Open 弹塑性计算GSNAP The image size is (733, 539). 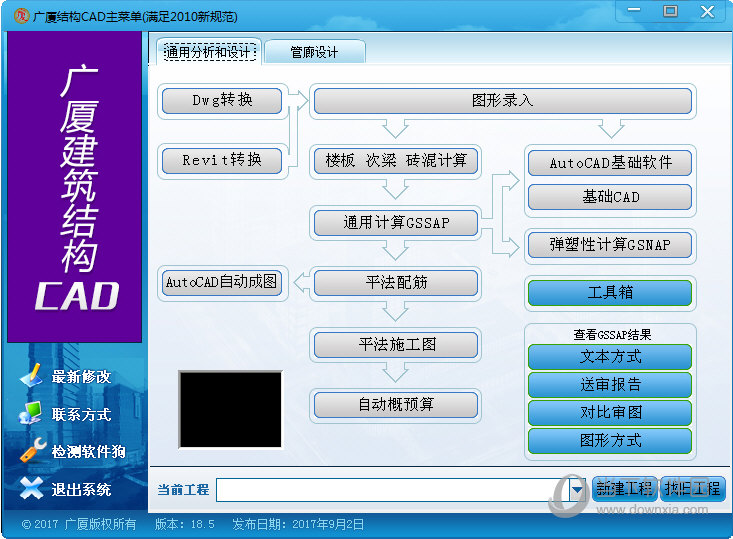[609, 244]
